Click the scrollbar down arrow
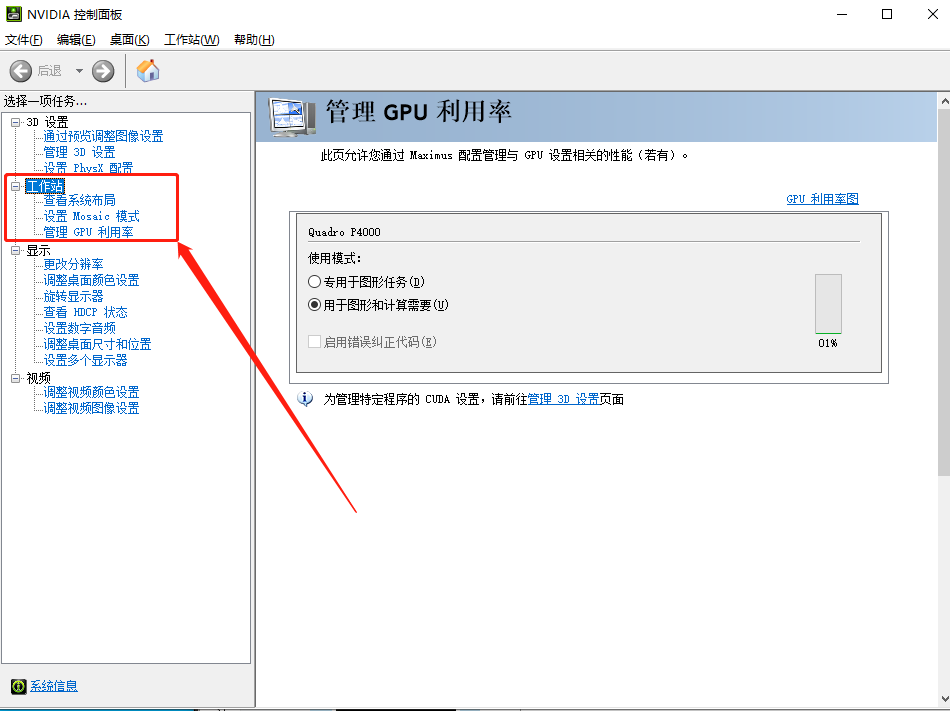 [x=944, y=699]
